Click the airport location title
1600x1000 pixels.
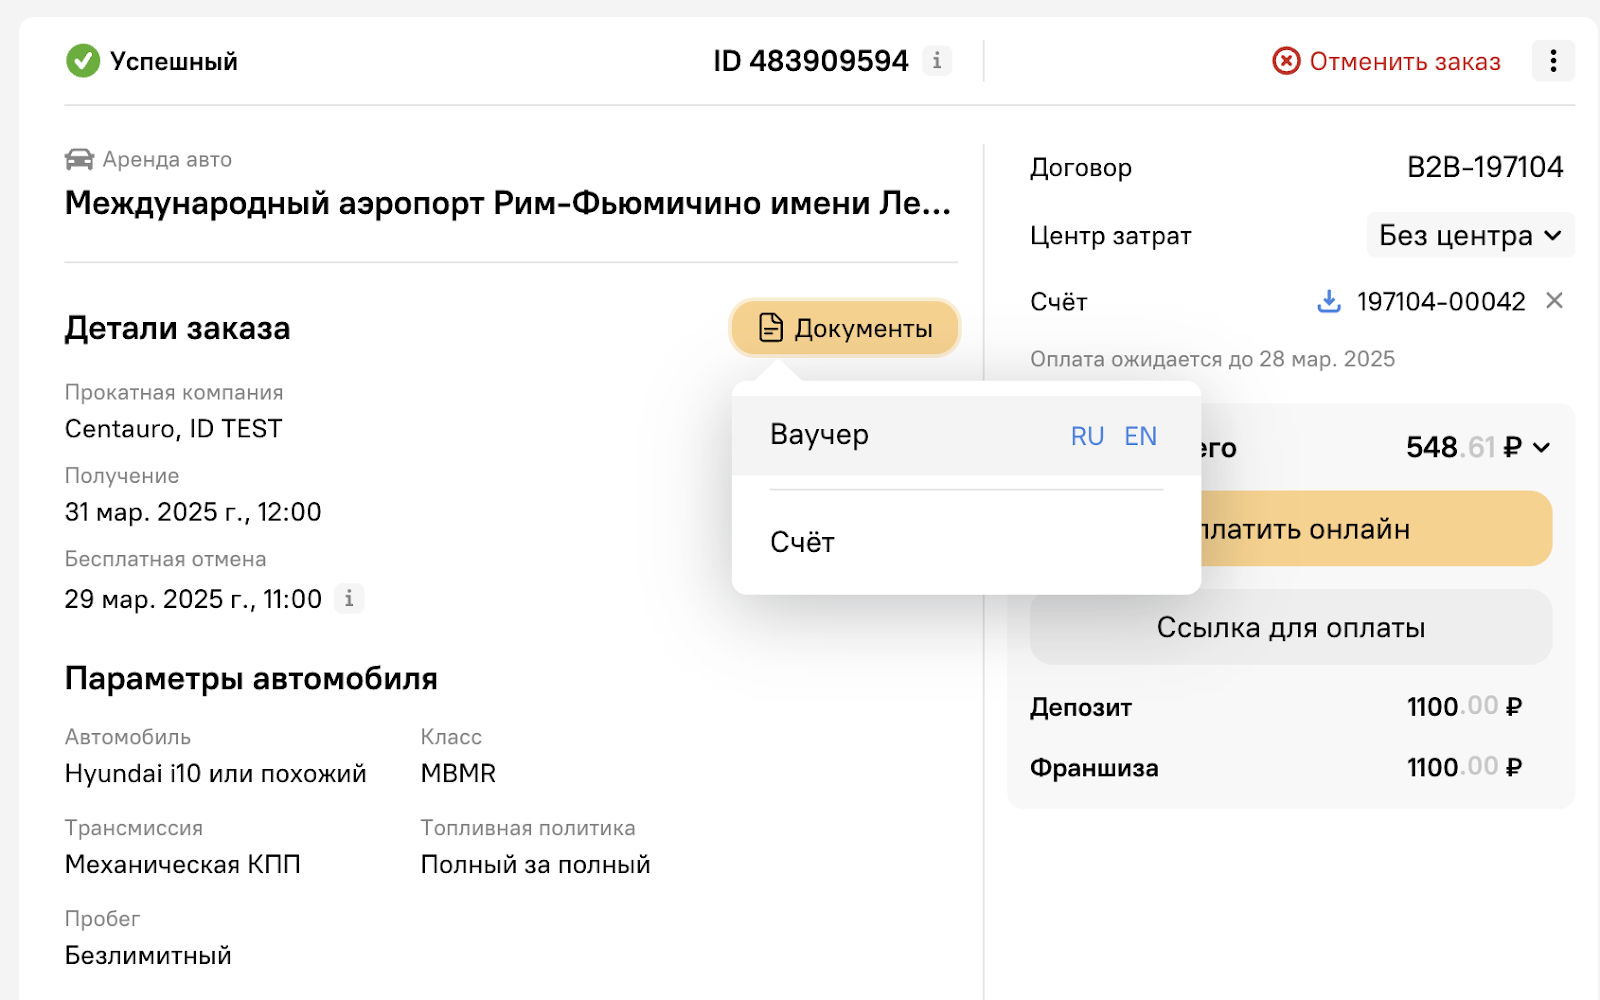point(508,203)
